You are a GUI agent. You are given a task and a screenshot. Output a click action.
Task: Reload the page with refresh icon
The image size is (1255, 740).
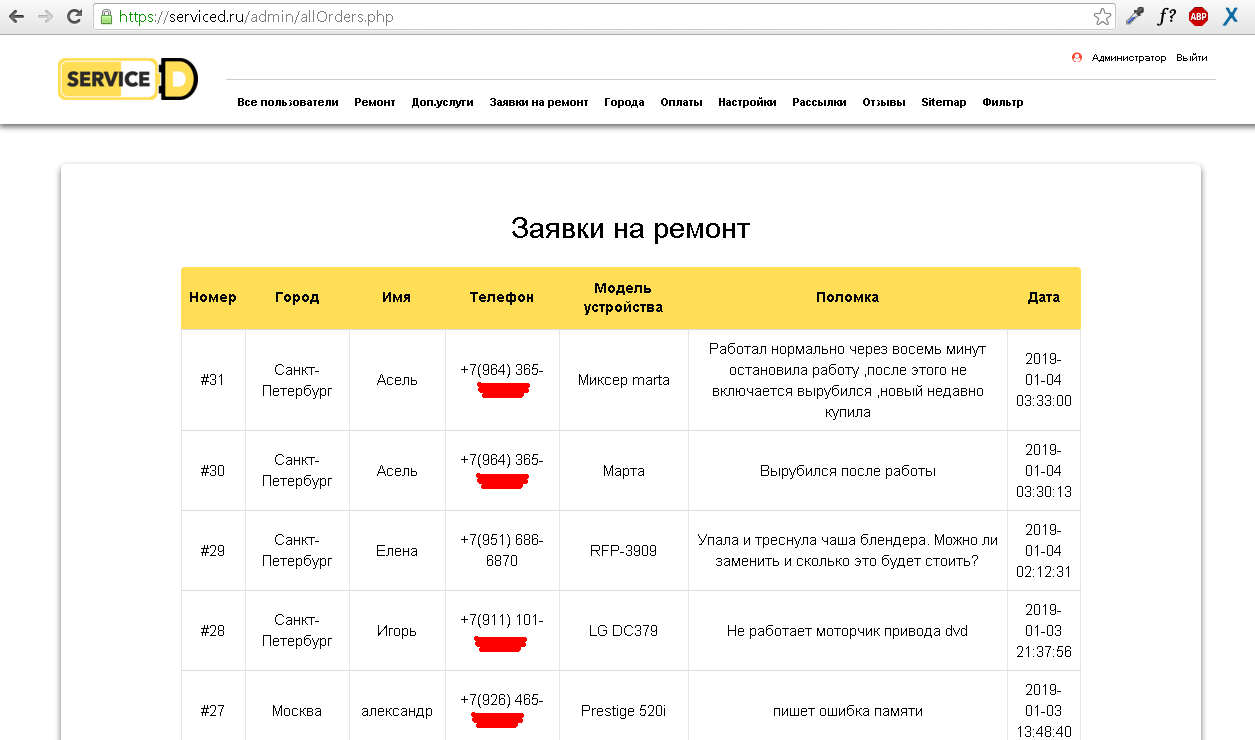point(74,16)
